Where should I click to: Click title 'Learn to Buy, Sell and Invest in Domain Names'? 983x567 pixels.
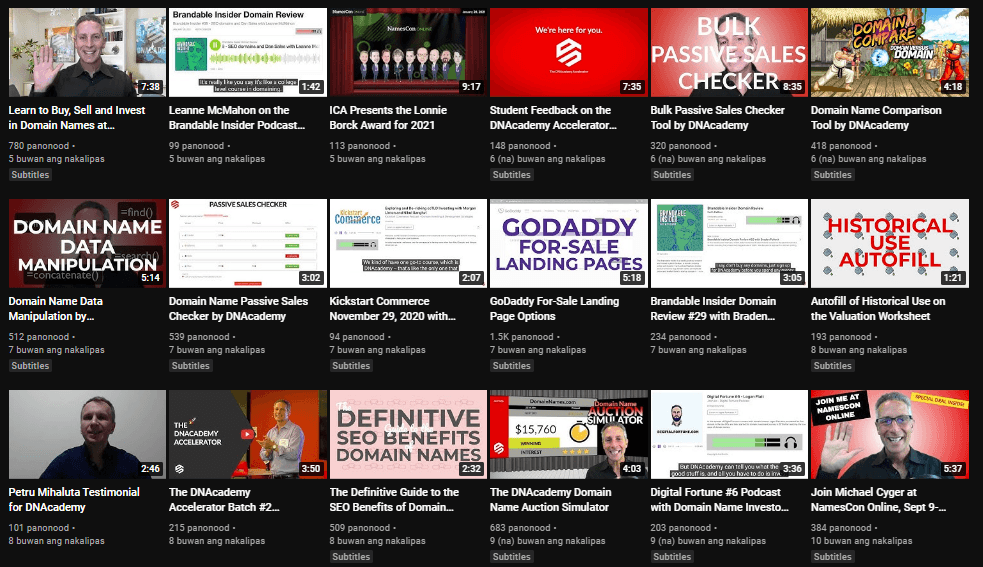click(x=76, y=117)
